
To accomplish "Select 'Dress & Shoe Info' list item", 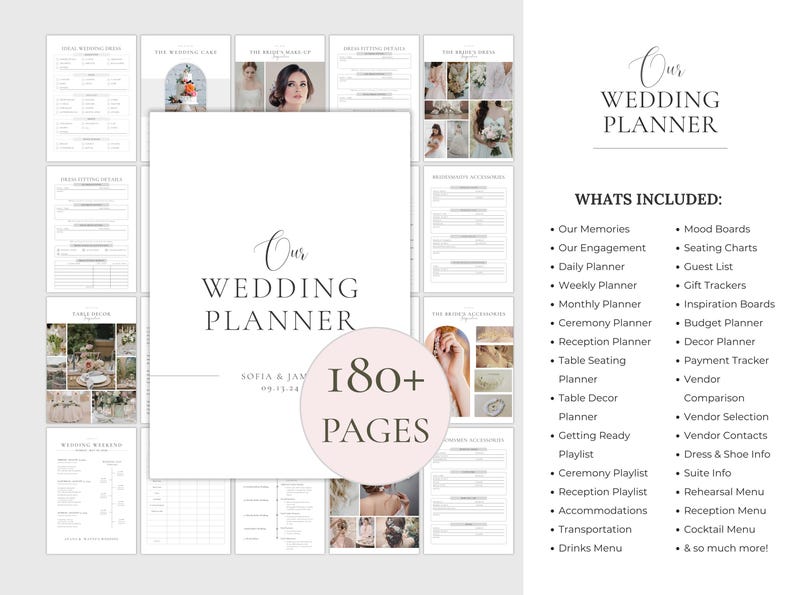I will point(727,454).
